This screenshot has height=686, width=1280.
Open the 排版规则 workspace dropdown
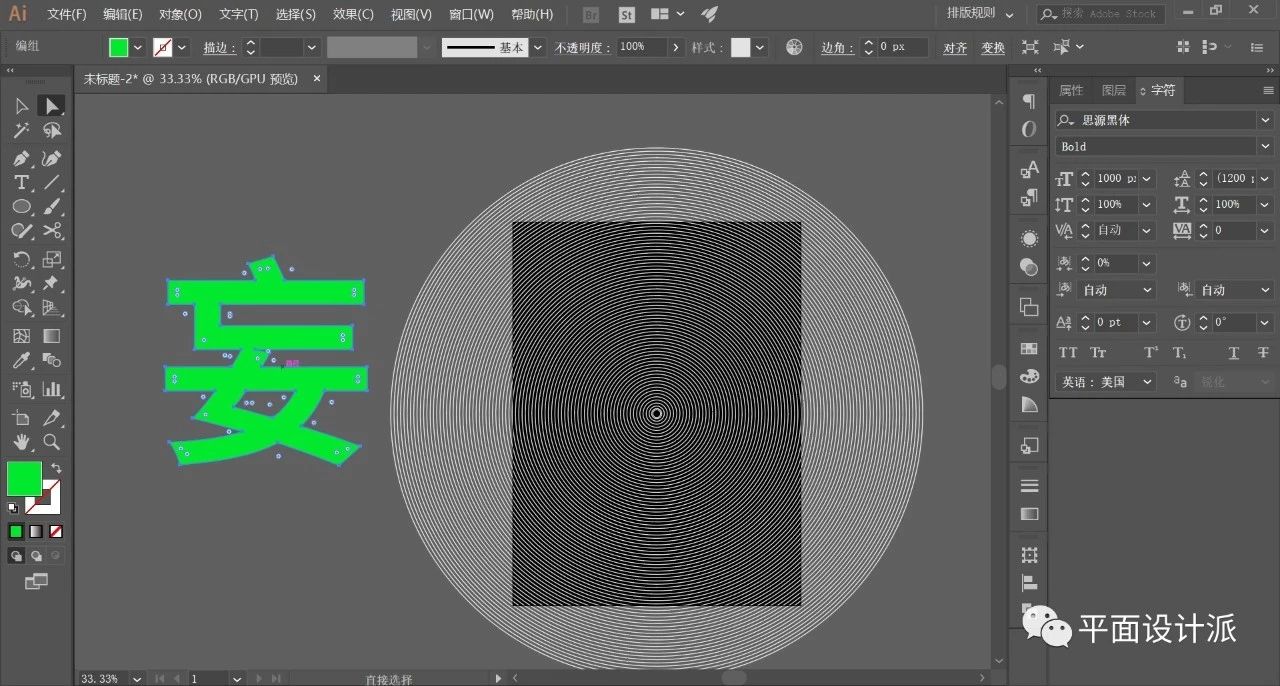(981, 14)
